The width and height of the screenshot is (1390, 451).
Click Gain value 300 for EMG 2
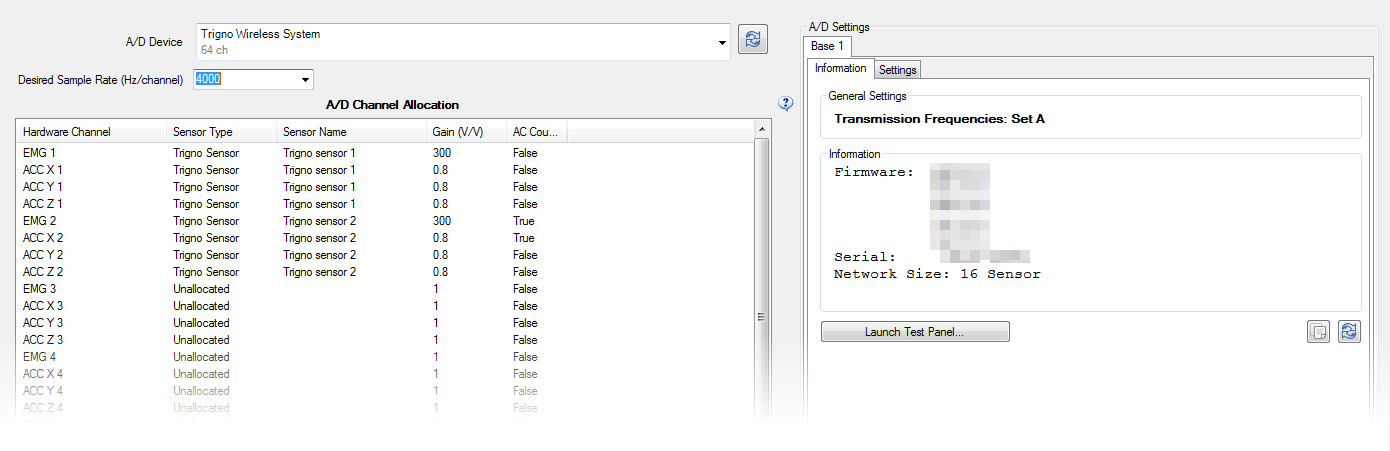point(442,220)
